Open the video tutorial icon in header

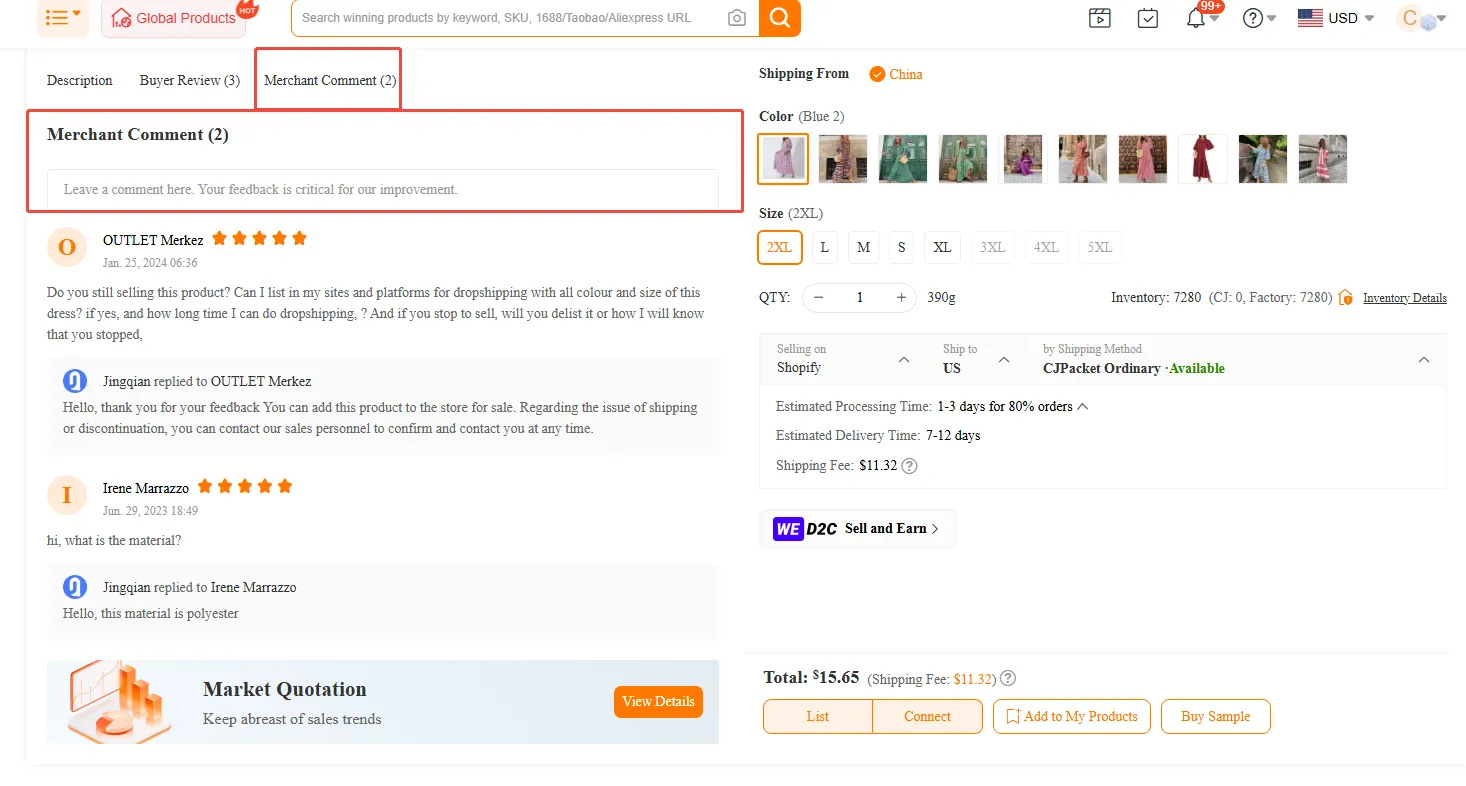[x=1100, y=18]
